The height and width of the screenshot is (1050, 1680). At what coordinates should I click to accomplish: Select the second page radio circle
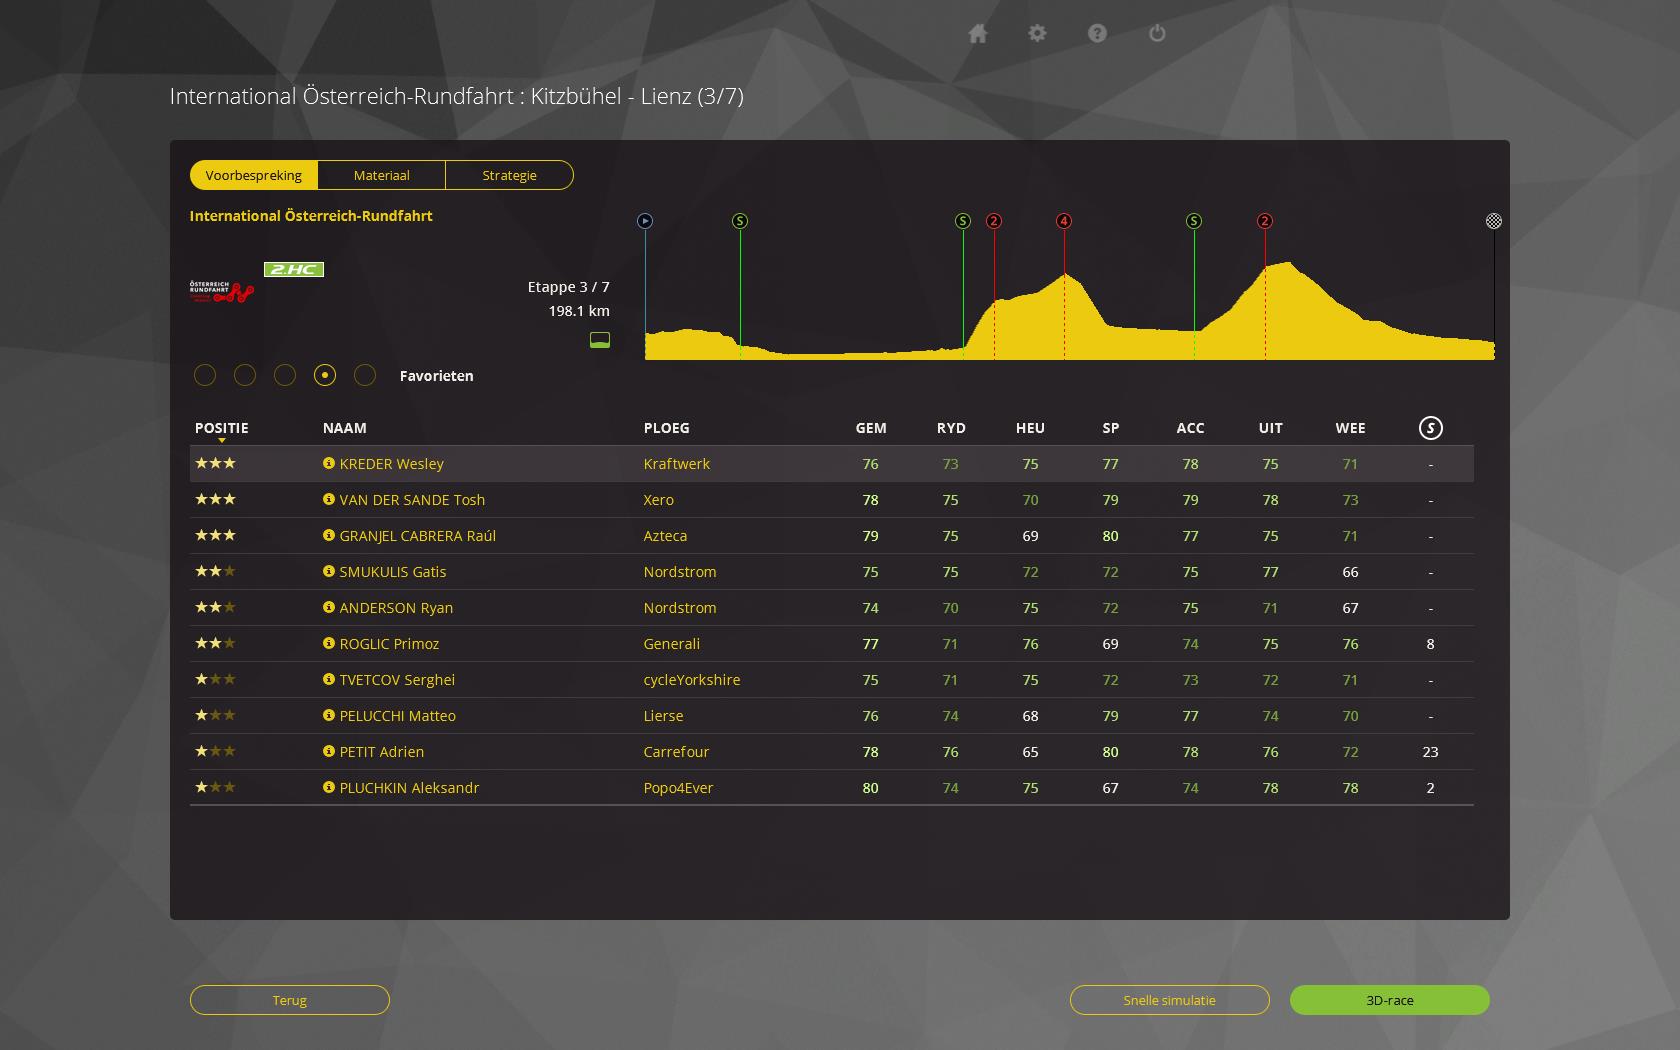245,375
